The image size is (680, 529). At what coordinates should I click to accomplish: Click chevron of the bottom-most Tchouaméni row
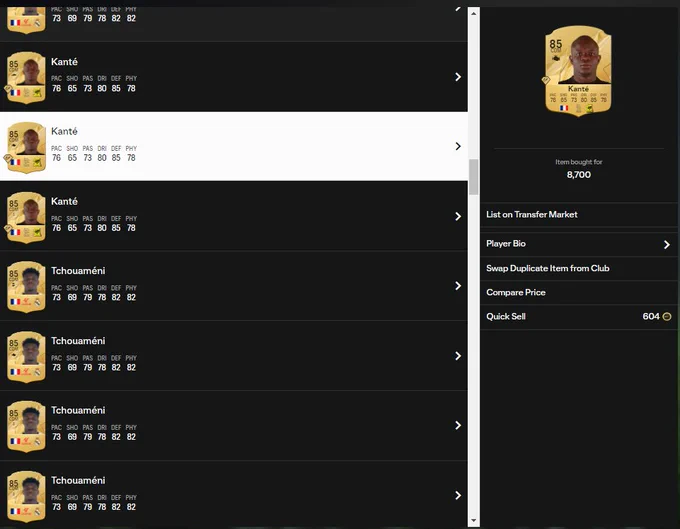[x=458, y=496]
